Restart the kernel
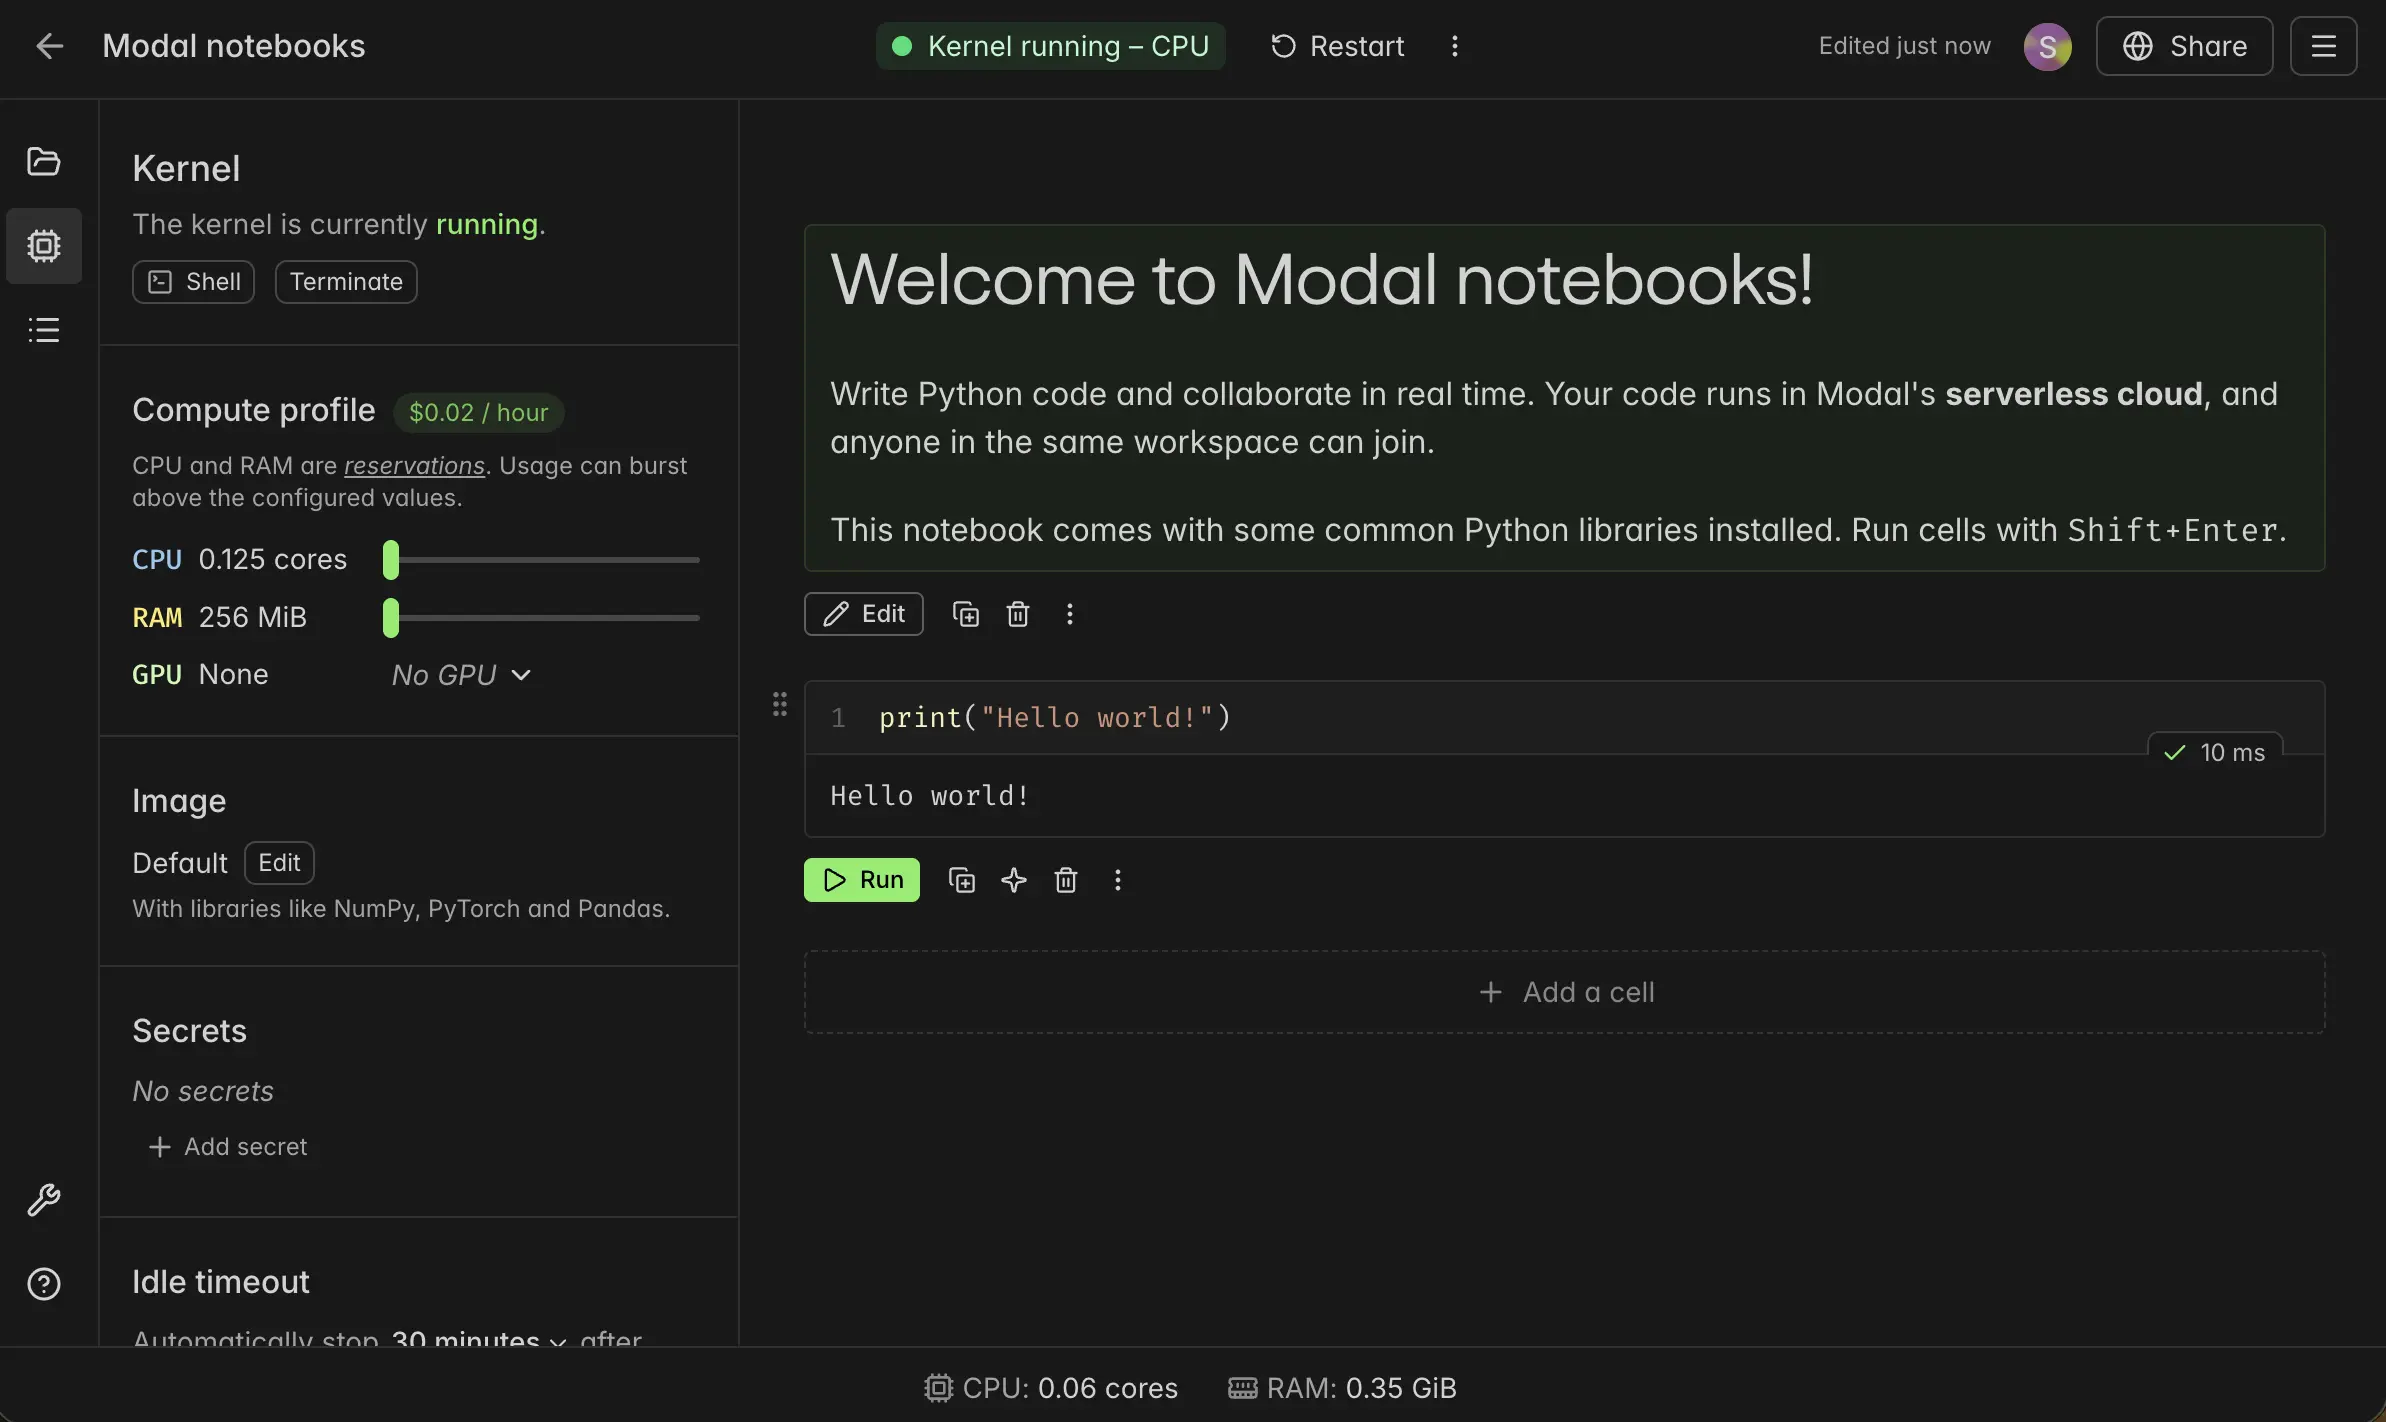The width and height of the screenshot is (2386, 1422). 1337,46
